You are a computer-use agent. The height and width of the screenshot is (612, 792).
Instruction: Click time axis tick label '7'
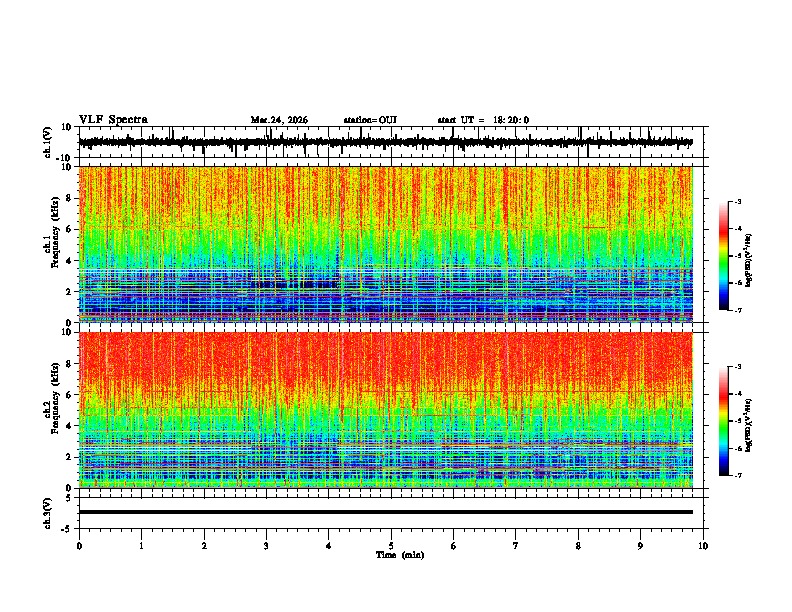pos(516,546)
